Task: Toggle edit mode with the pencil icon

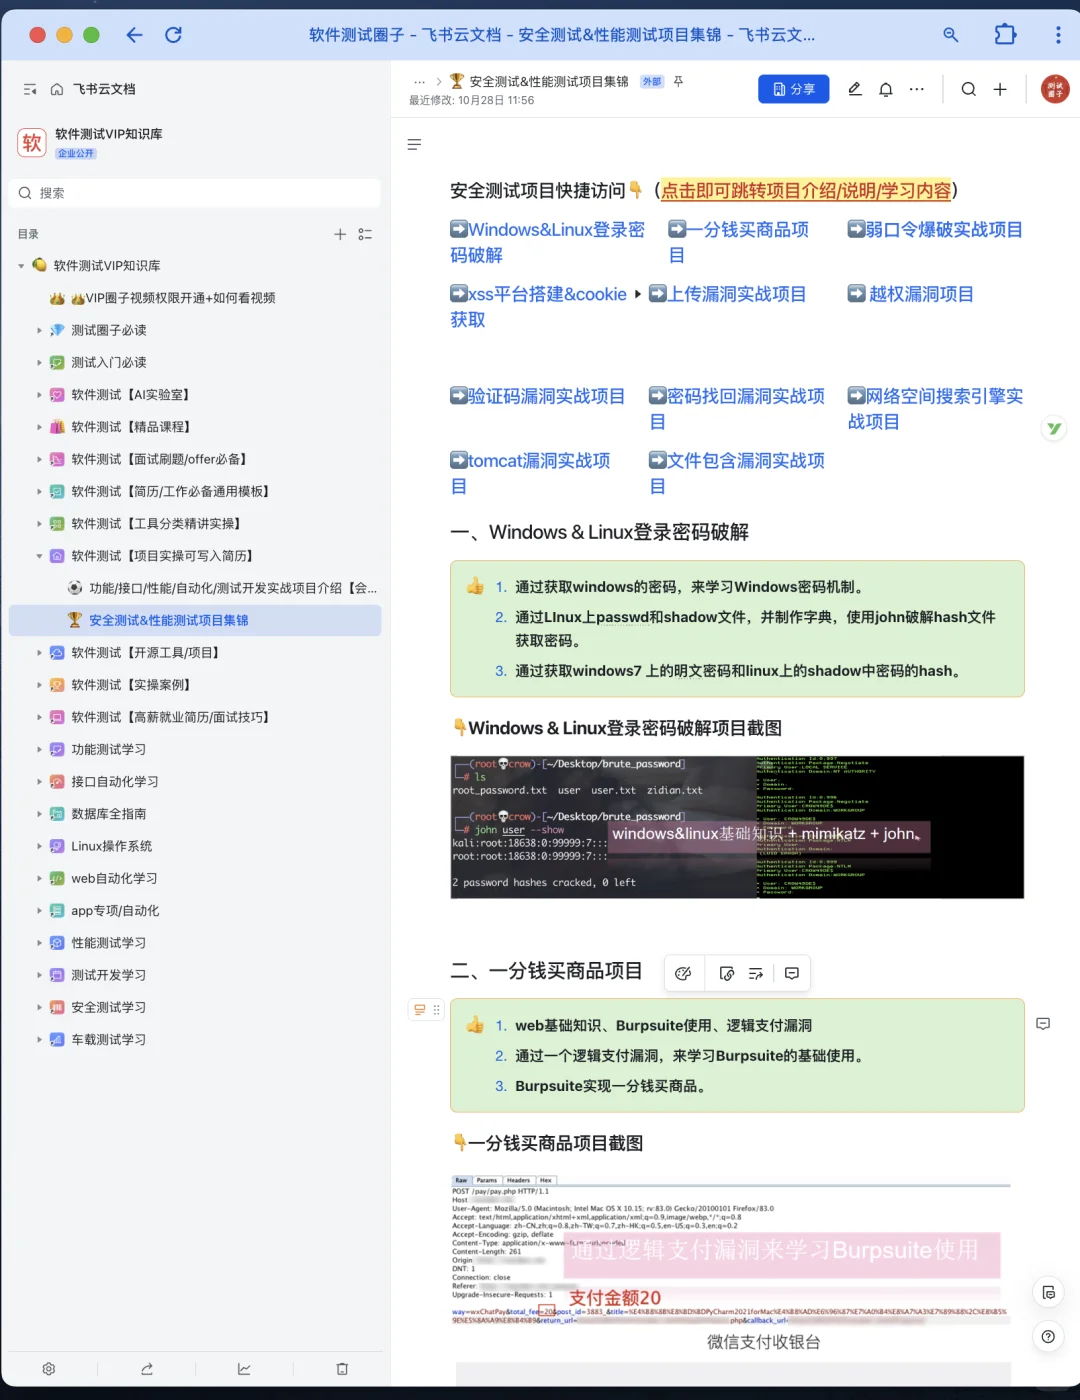Action: 854,89
